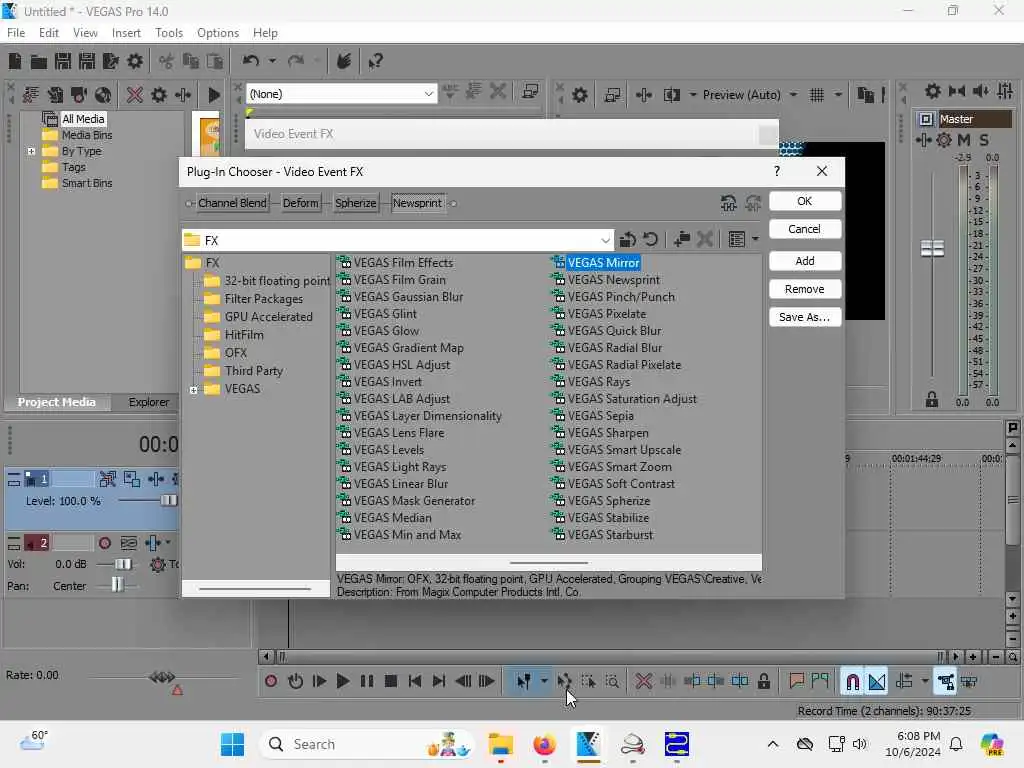Click Move Plug-In Left chain icon
Image resolution: width=1024 pixels, height=768 pixels.
(729, 203)
